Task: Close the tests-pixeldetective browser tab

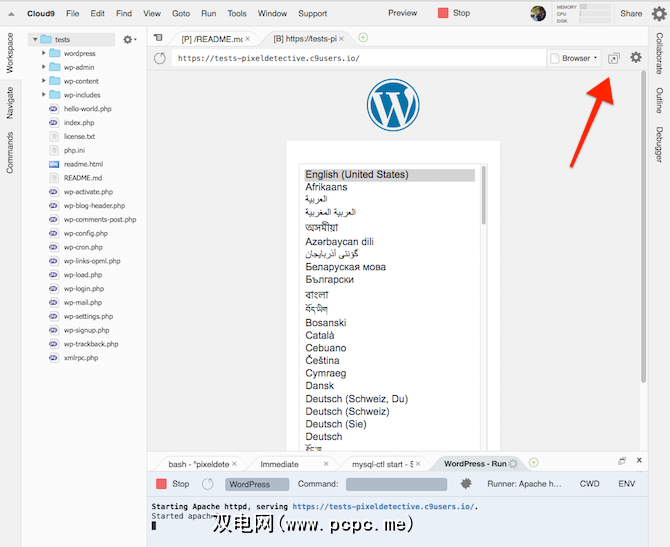Action: pyautogui.click(x=341, y=38)
